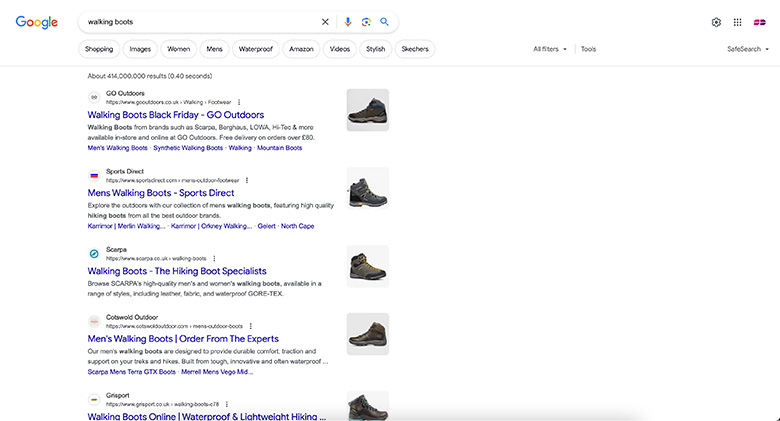
Task: Click the Sports Direct site favicon
Action: [x=94, y=176]
